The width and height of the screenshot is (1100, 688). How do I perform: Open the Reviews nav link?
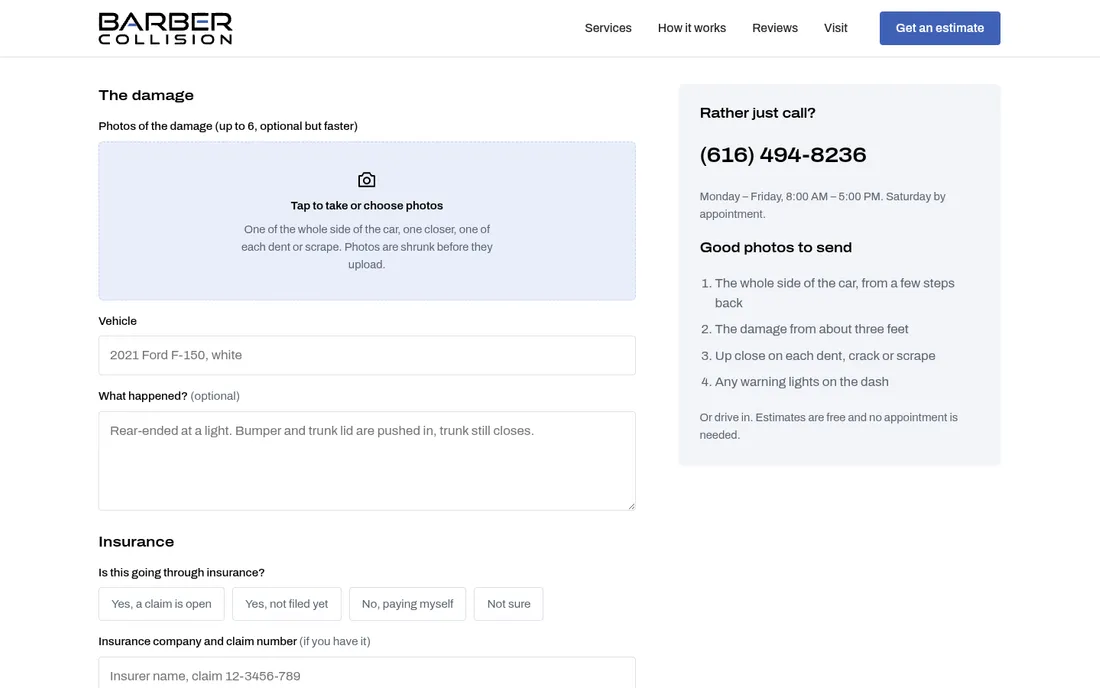coord(774,28)
